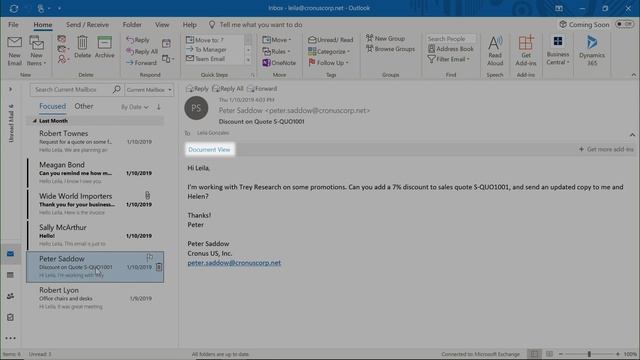This screenshot has width=640, height=360.
Task: Open email from Robert Townes
Action: pyautogui.click(x=96, y=141)
